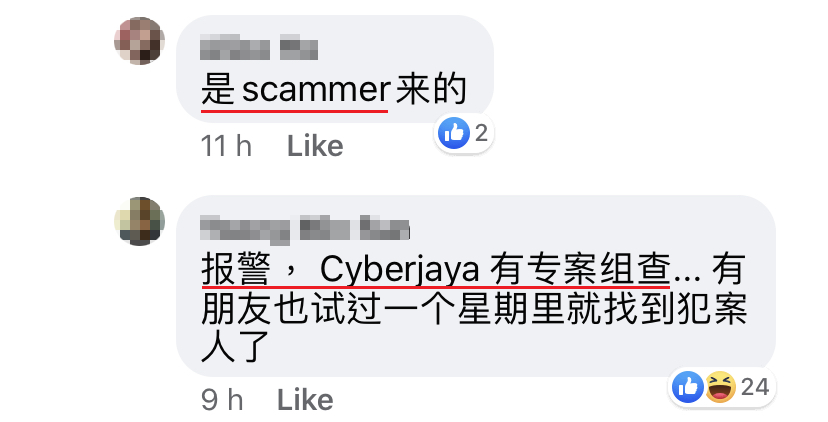The image size is (828, 422).
Task: View reactions via the count "2"
Action: (481, 133)
